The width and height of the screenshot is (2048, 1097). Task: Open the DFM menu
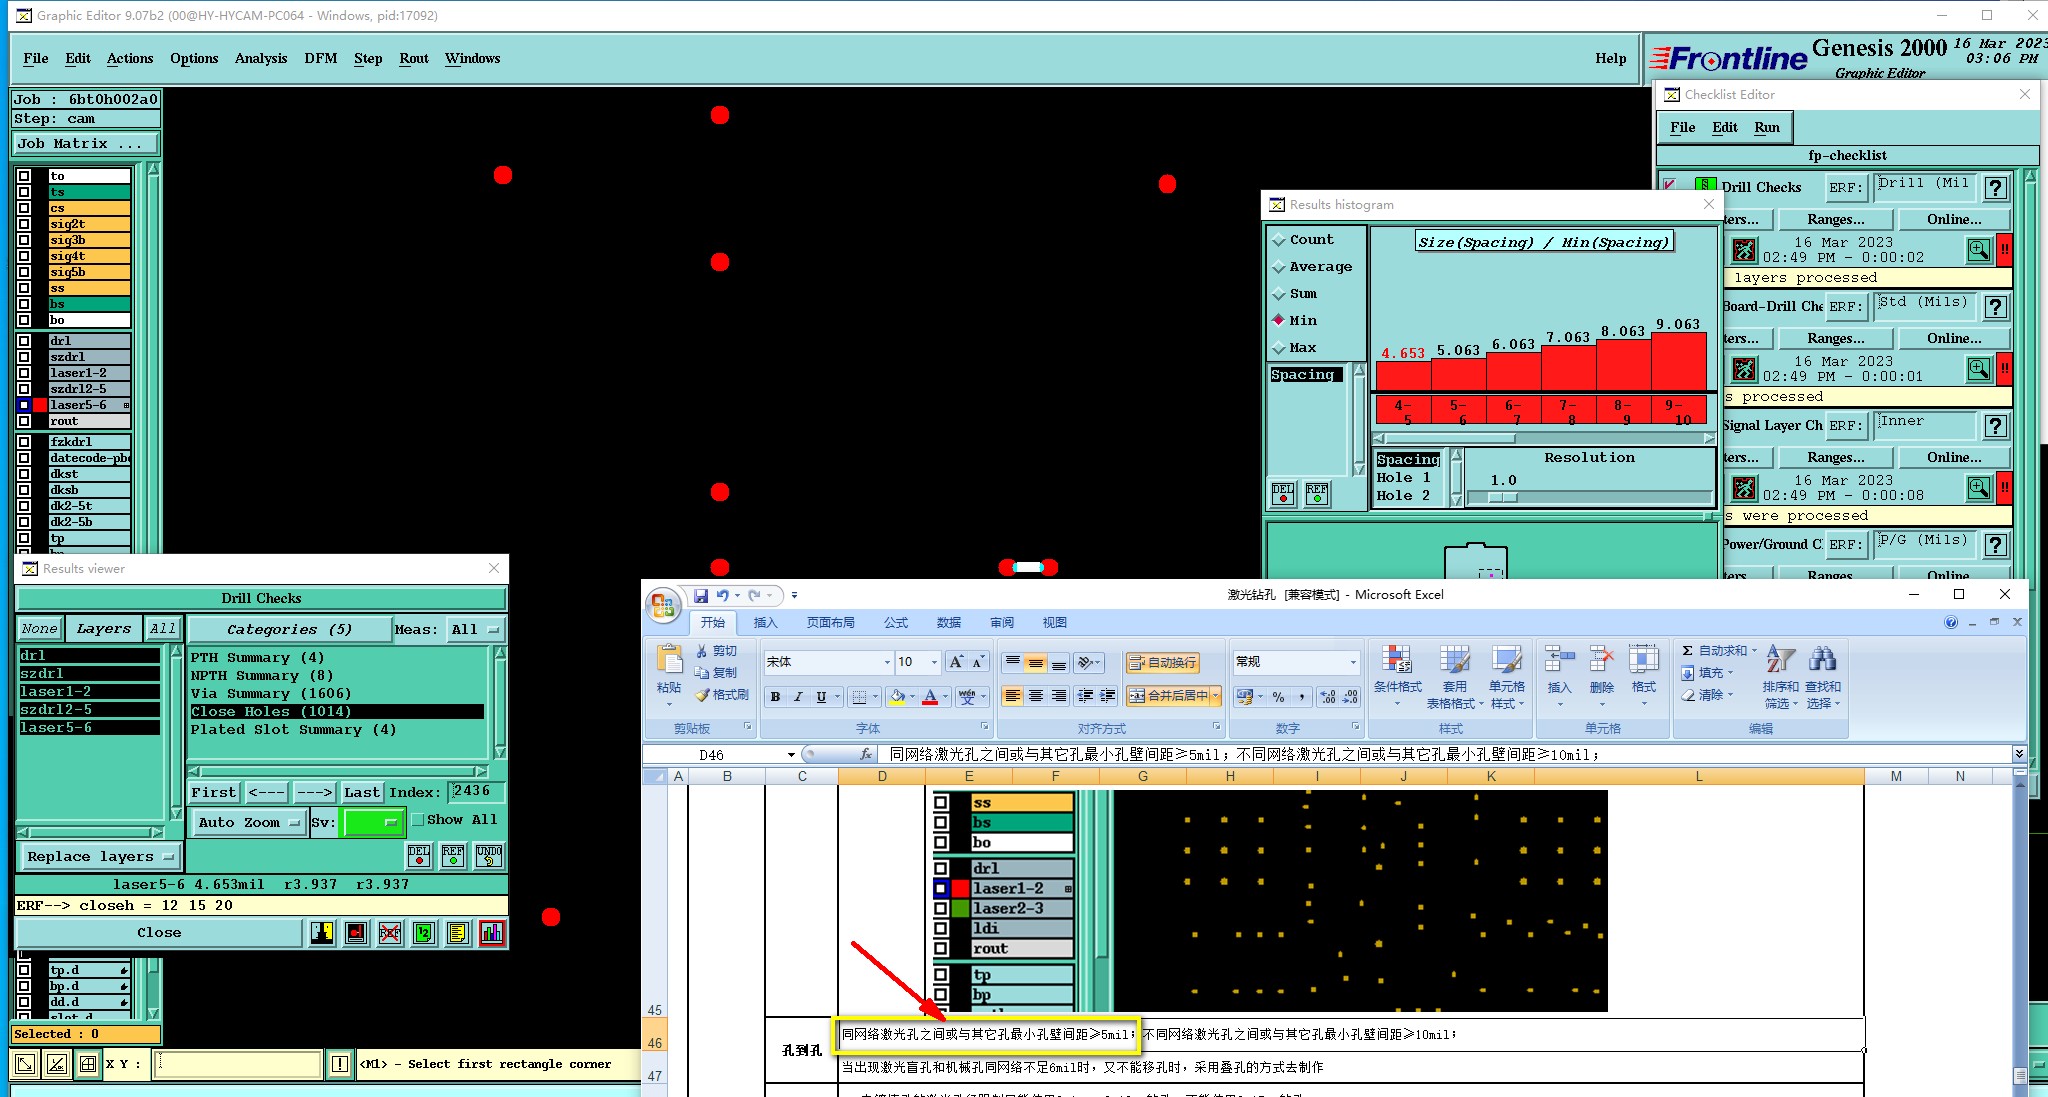click(320, 58)
